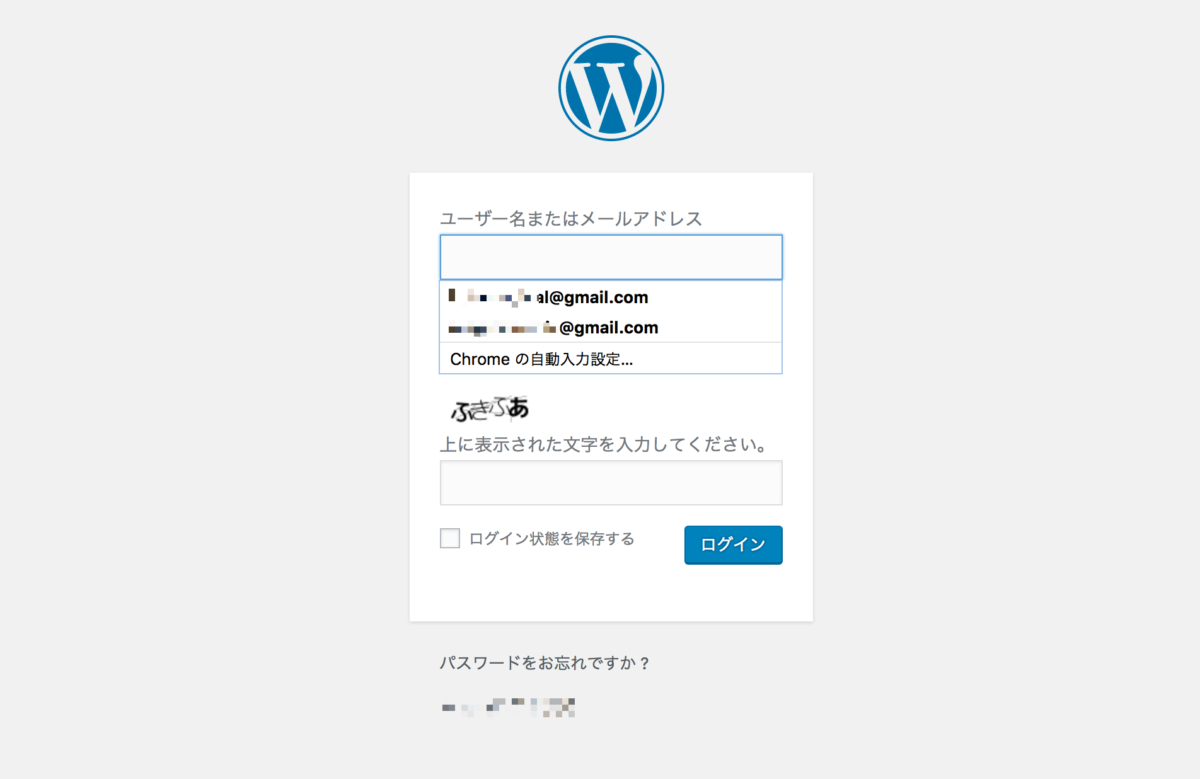
Task: Click the pixelated part of the second email suggestion
Action: (x=502, y=327)
